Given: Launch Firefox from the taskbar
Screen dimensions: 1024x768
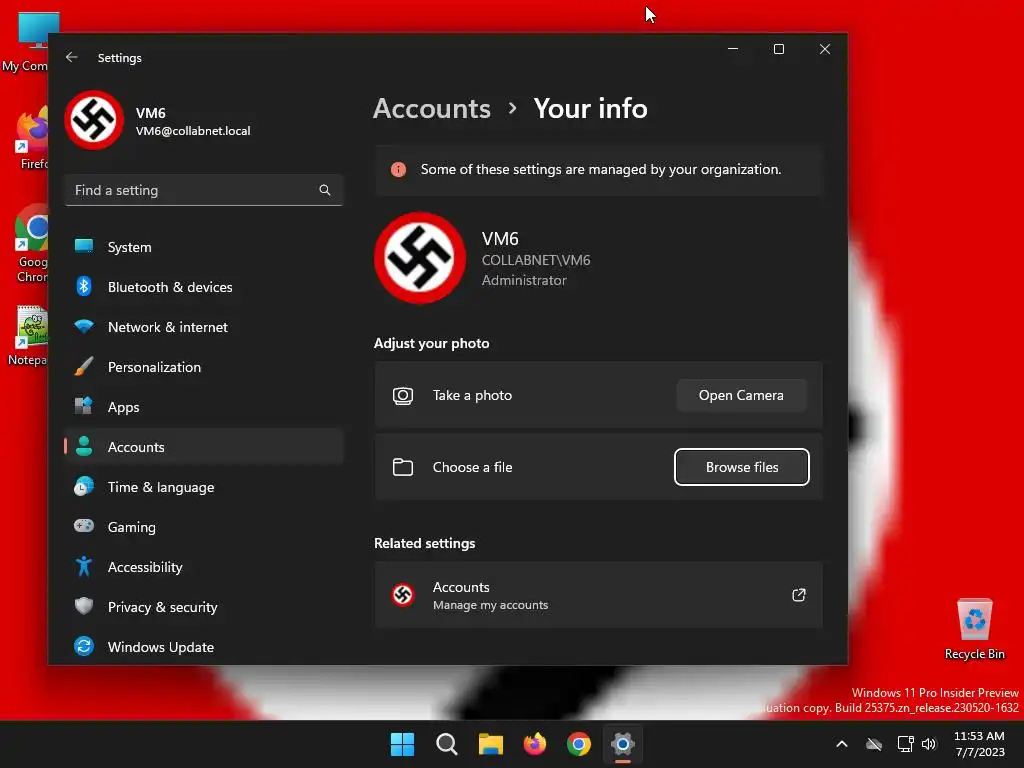Looking at the screenshot, I should (x=535, y=744).
